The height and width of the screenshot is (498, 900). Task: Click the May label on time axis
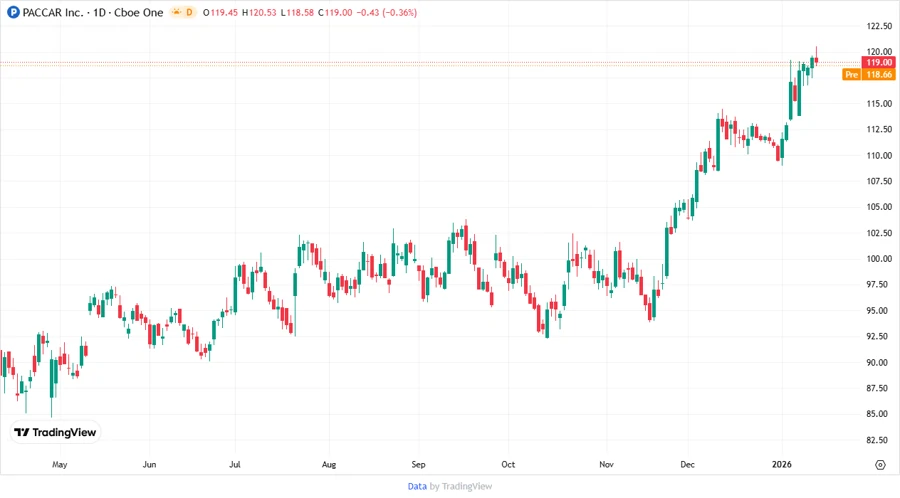point(60,465)
